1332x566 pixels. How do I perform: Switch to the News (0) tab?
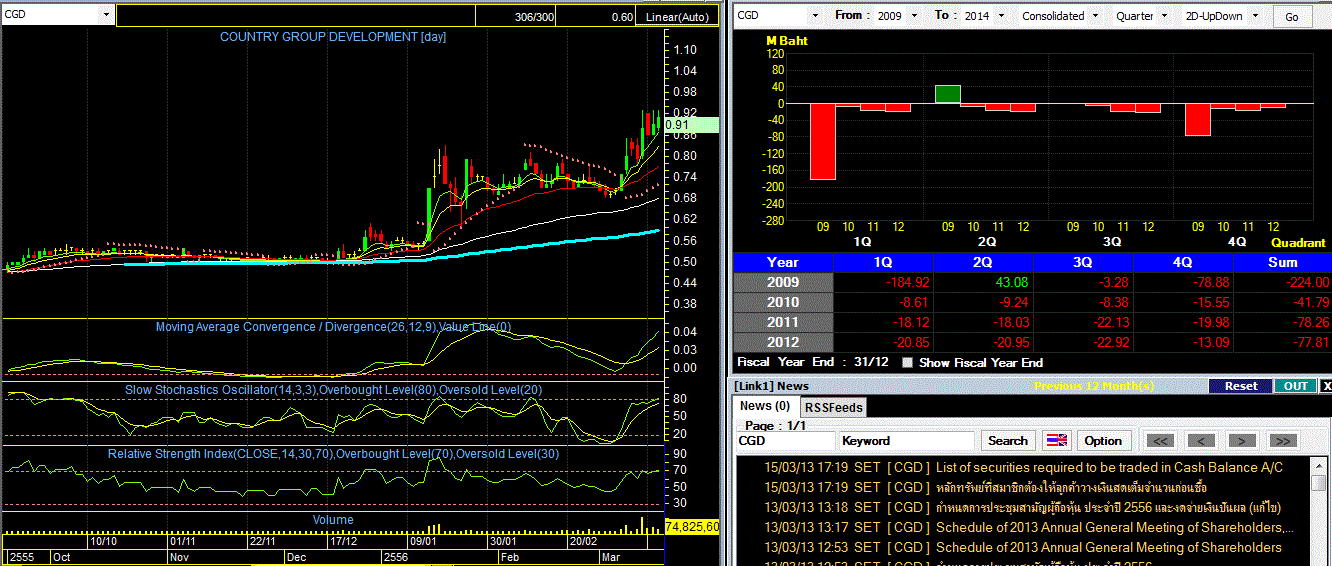[765, 406]
